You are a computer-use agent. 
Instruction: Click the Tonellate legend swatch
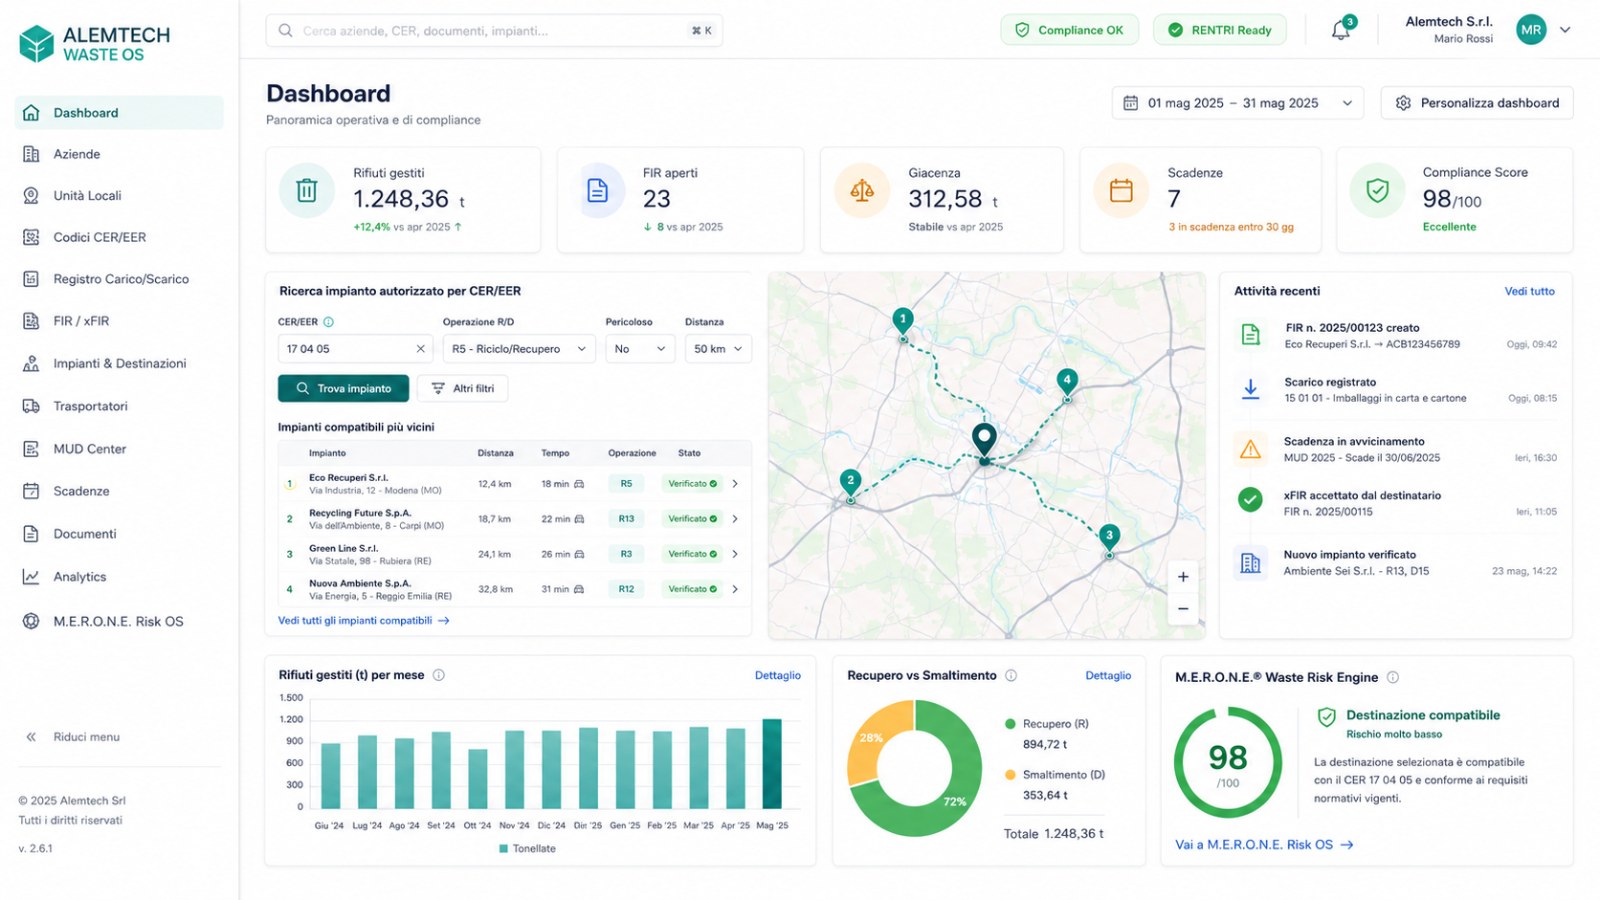[x=503, y=849]
